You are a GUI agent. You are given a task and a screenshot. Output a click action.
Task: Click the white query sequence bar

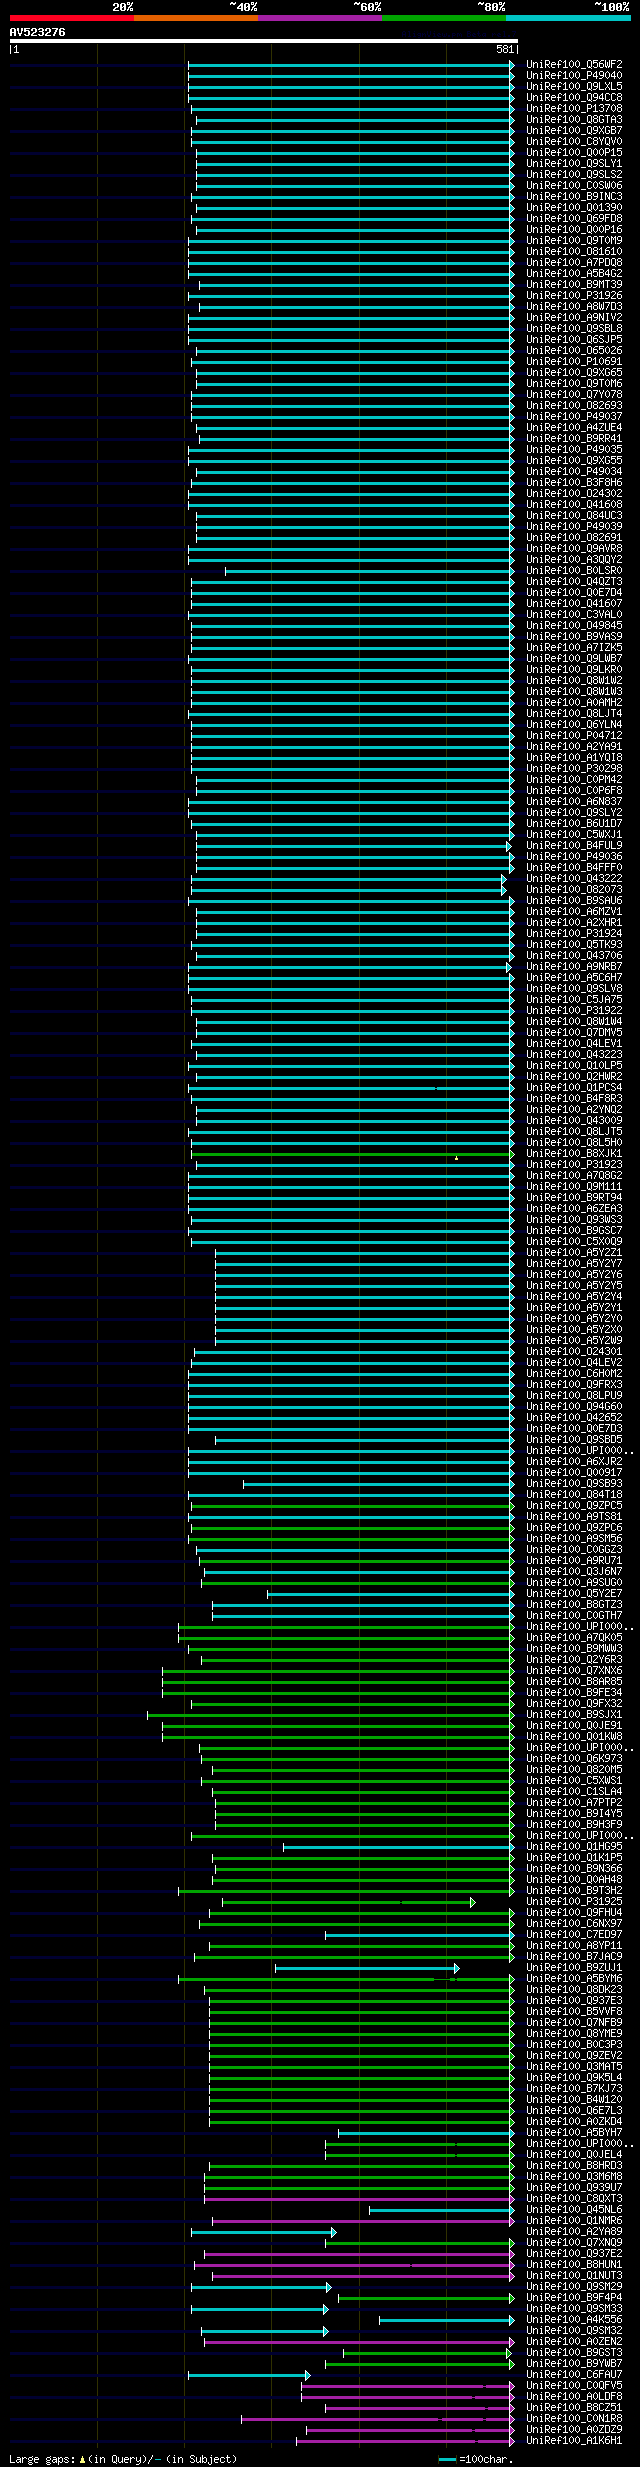pos(263,41)
